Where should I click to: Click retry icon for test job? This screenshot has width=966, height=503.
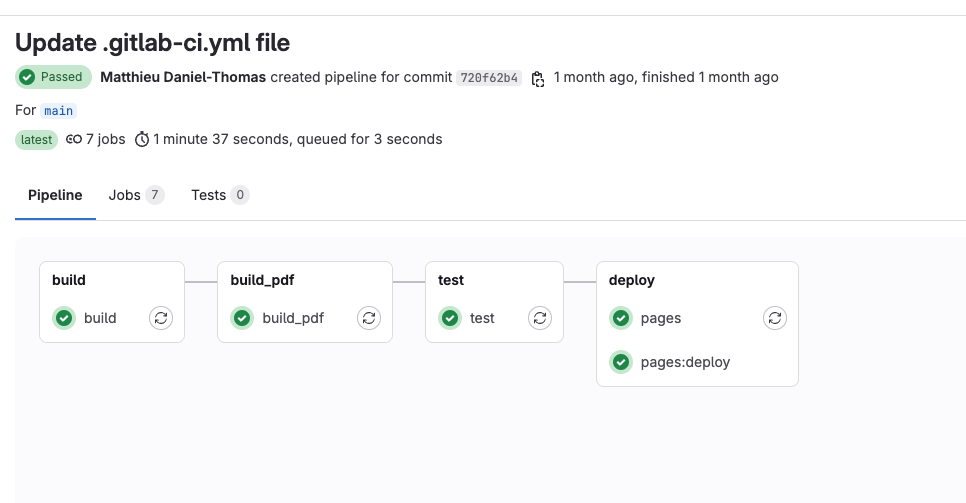540,318
